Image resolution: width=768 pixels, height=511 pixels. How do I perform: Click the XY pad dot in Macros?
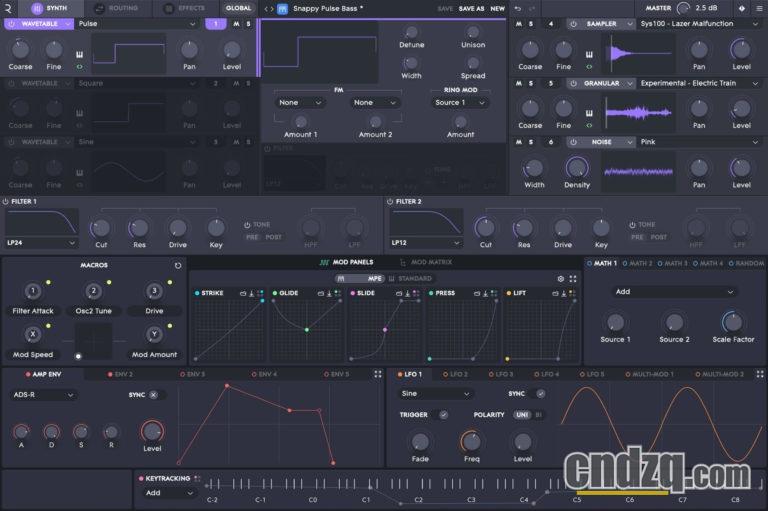pyautogui.click(x=78, y=356)
